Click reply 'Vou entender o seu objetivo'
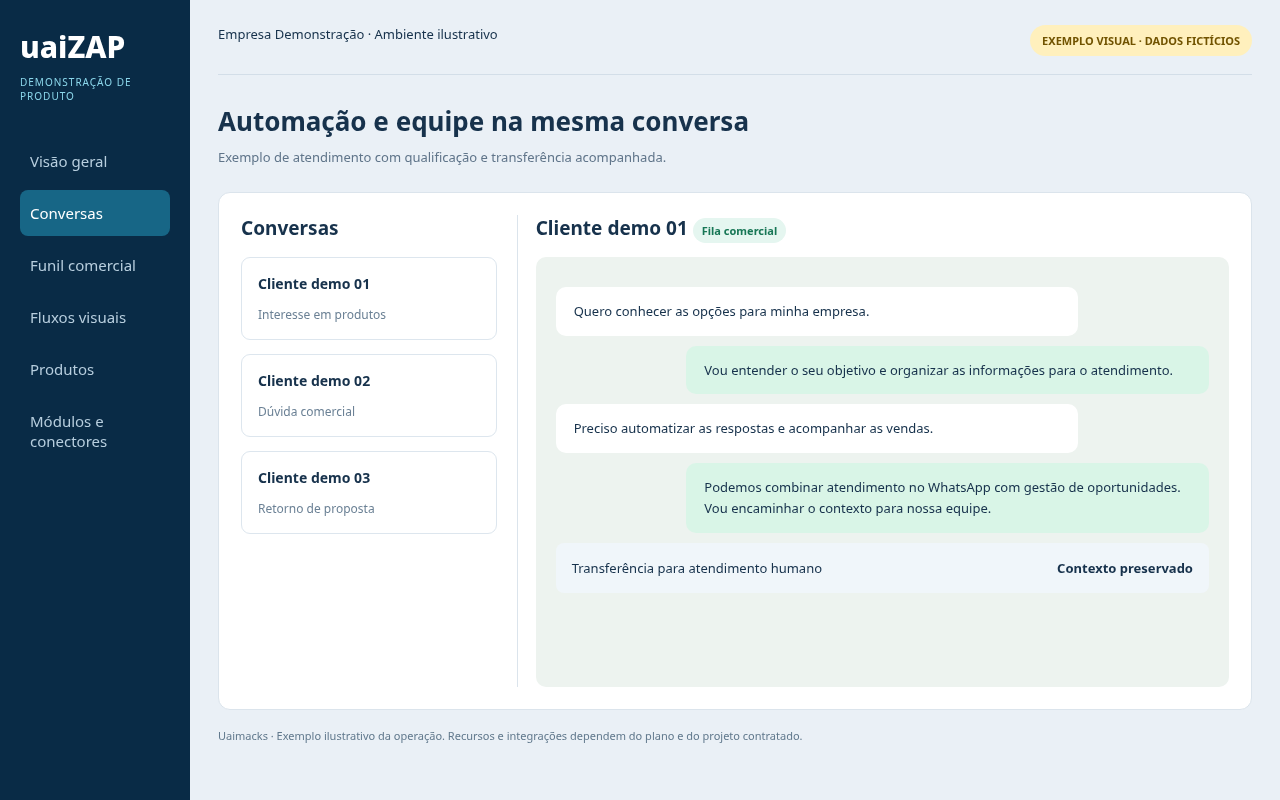The image size is (1280, 800). (x=947, y=370)
